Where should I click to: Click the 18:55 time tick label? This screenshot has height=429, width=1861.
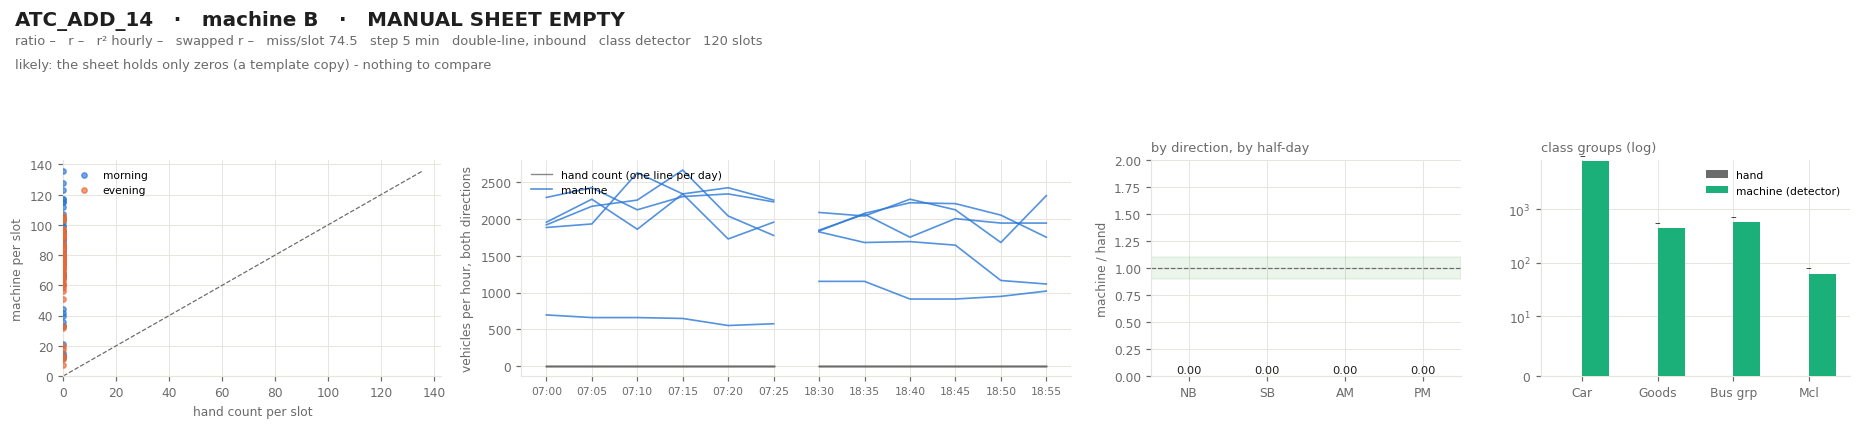click(x=1046, y=391)
